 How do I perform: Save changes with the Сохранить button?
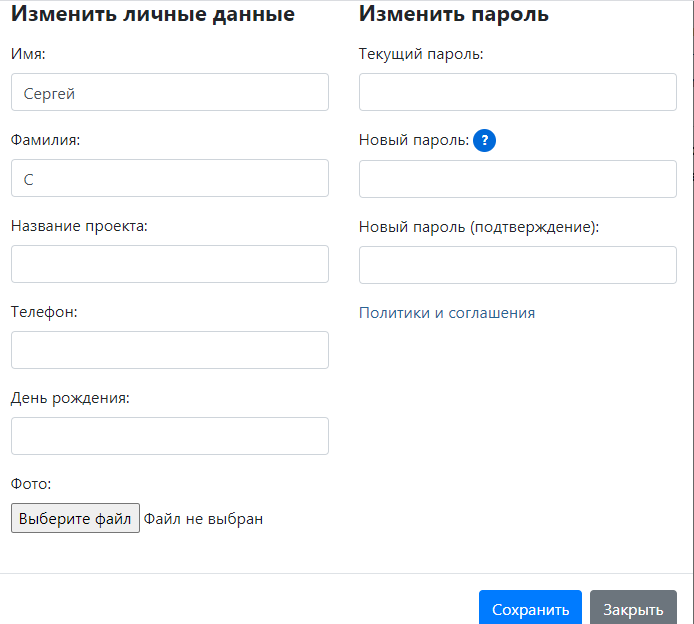[x=530, y=608]
